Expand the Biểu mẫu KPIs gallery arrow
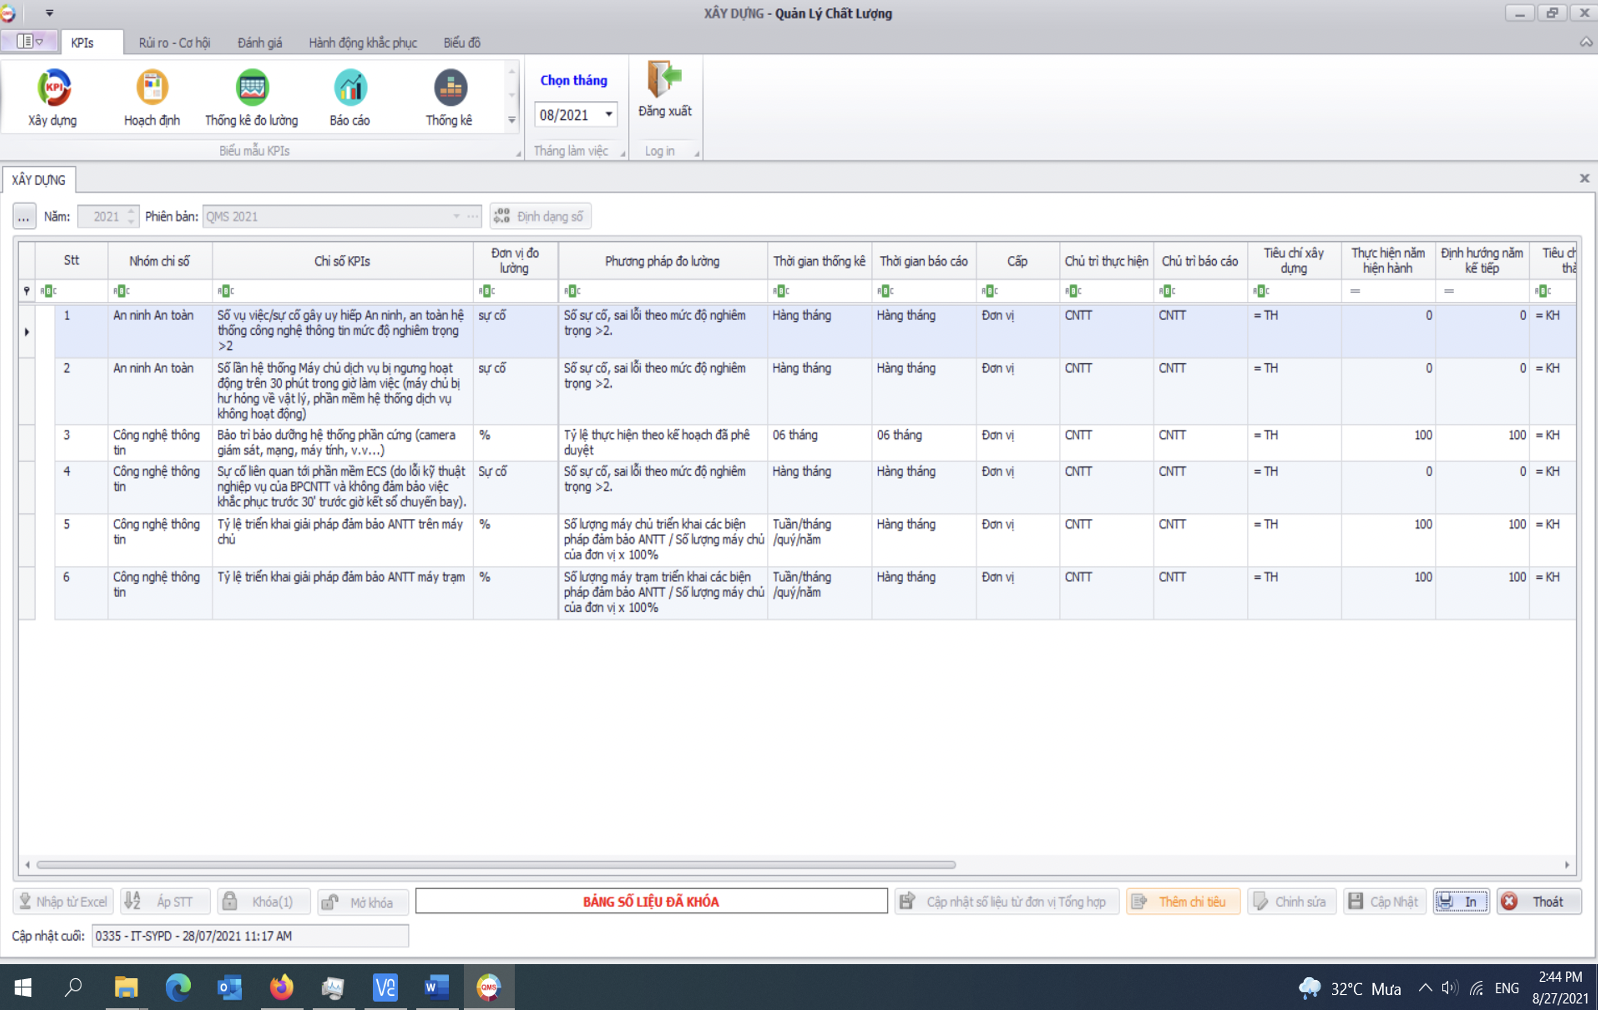1598x1010 pixels. coord(511,120)
